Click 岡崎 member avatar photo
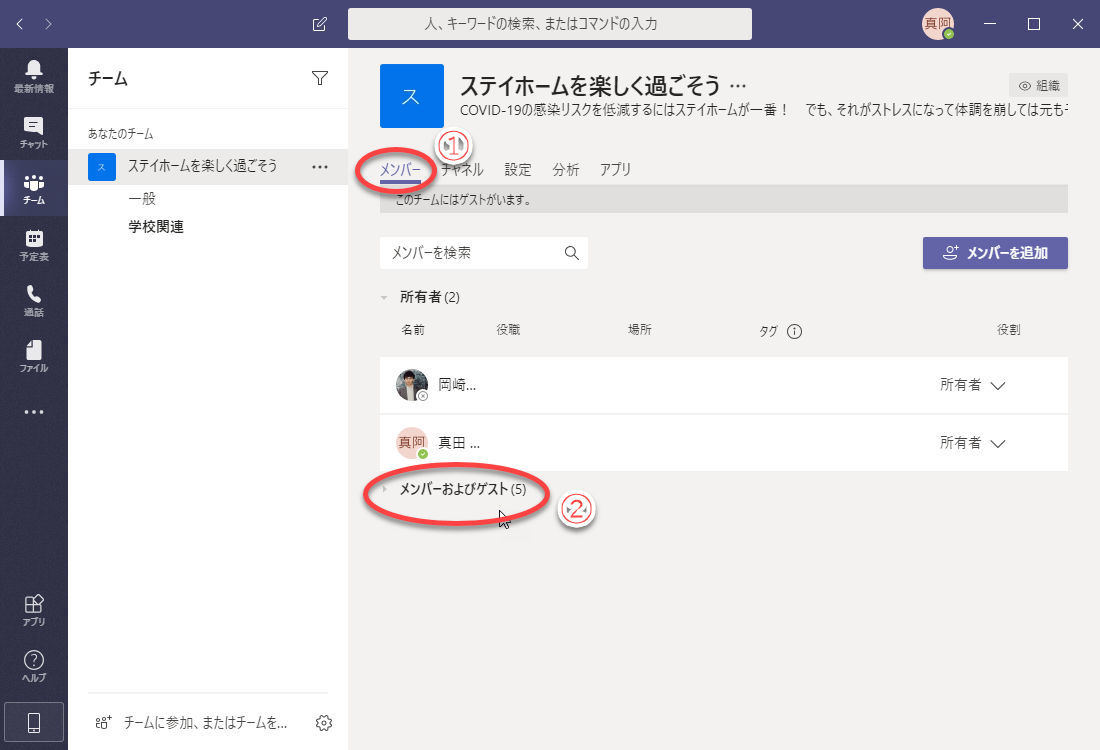This screenshot has width=1100, height=750. [x=412, y=384]
